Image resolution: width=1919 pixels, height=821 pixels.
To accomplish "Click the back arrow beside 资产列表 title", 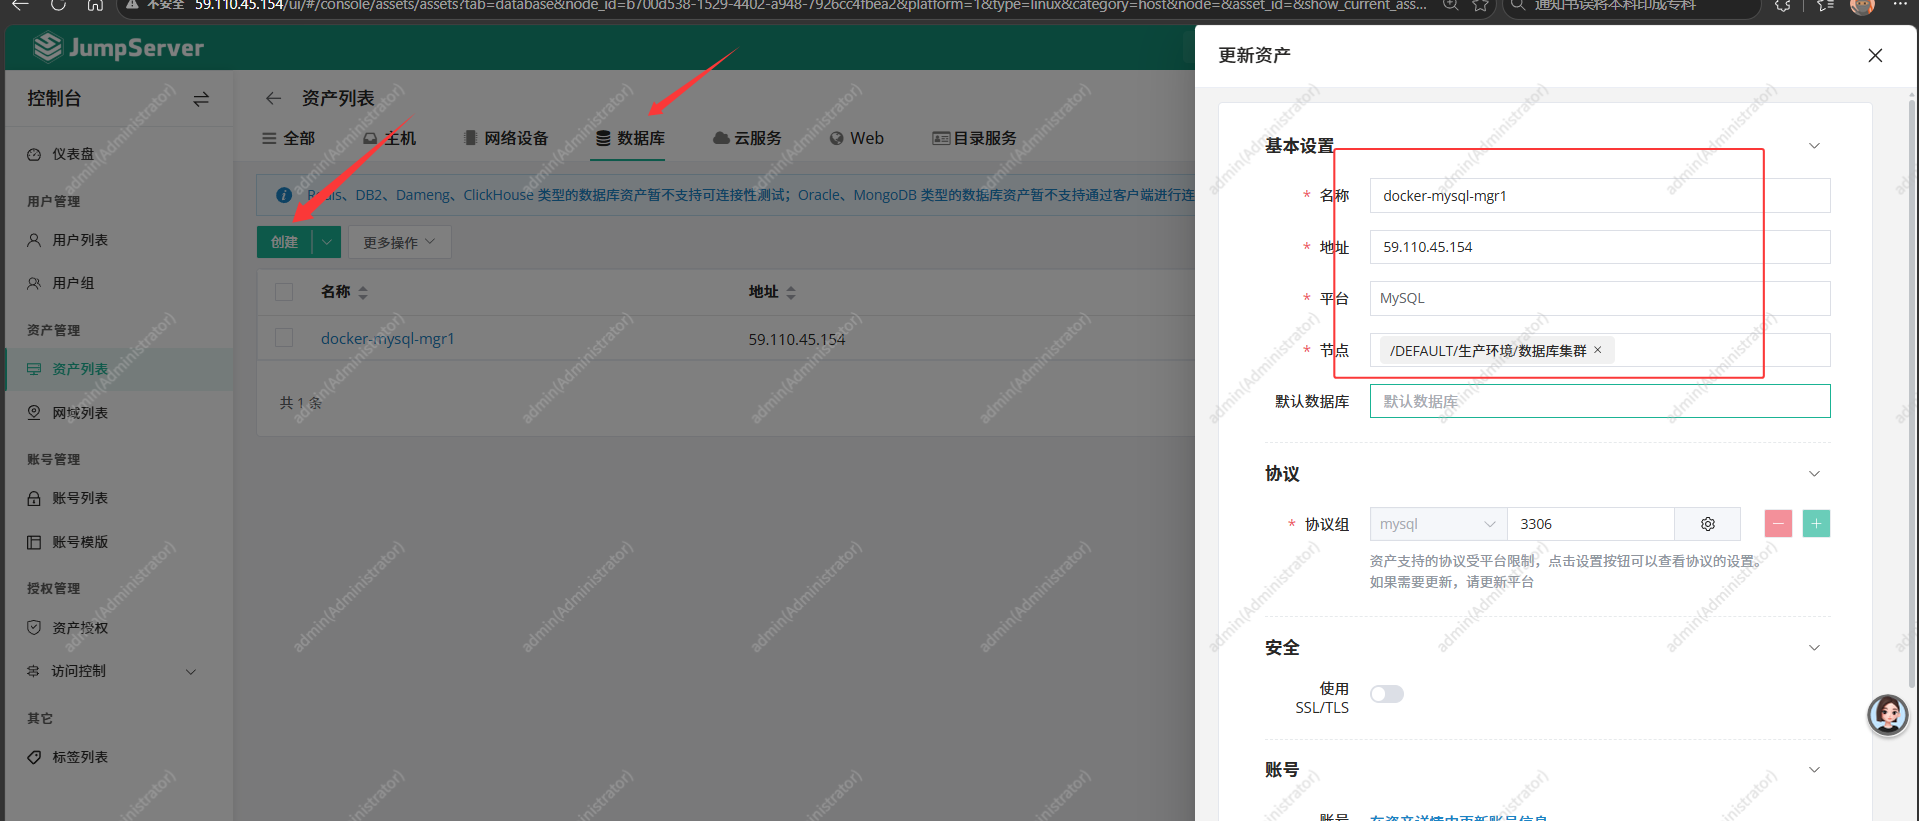I will (x=273, y=98).
